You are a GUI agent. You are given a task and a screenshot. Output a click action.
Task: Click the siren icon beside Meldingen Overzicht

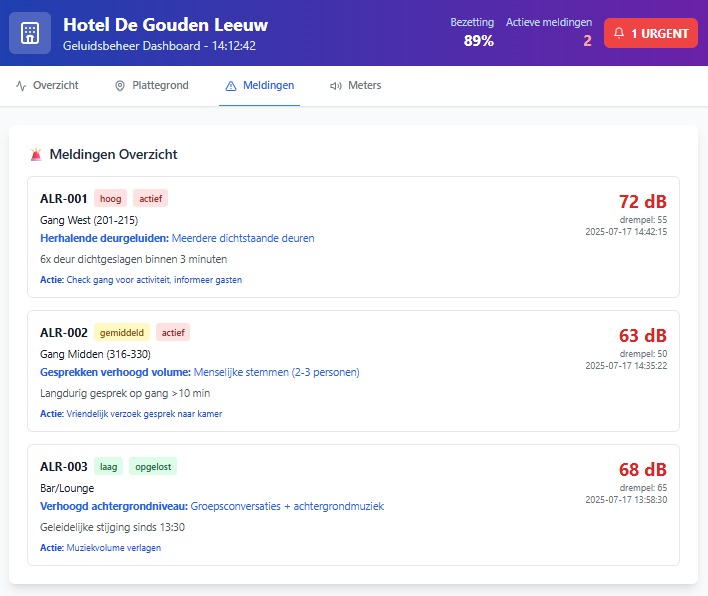[37, 154]
